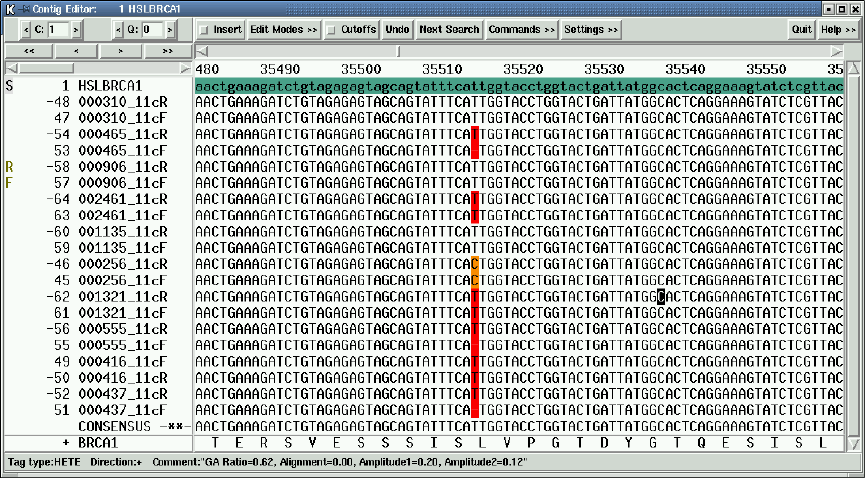The width and height of the screenshot is (865, 478).
Task: Decrease the Q quality cutoff value
Action: pos(119,30)
